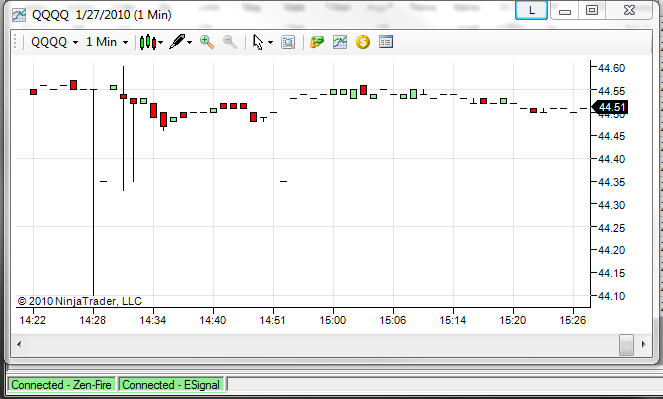Click the Connected - ESignal status
This screenshot has height=399, width=663.
click(x=171, y=385)
